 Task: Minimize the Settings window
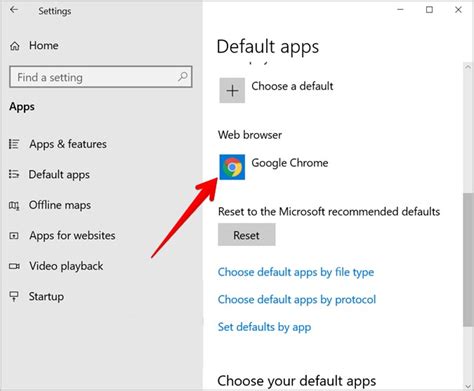400,10
